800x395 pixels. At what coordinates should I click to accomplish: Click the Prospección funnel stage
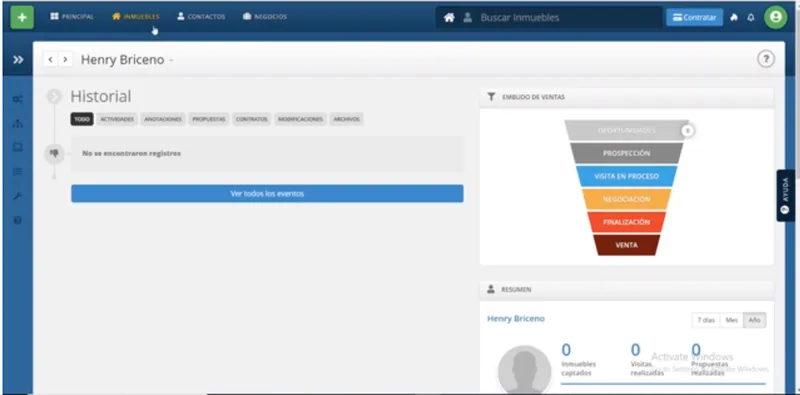pos(627,153)
